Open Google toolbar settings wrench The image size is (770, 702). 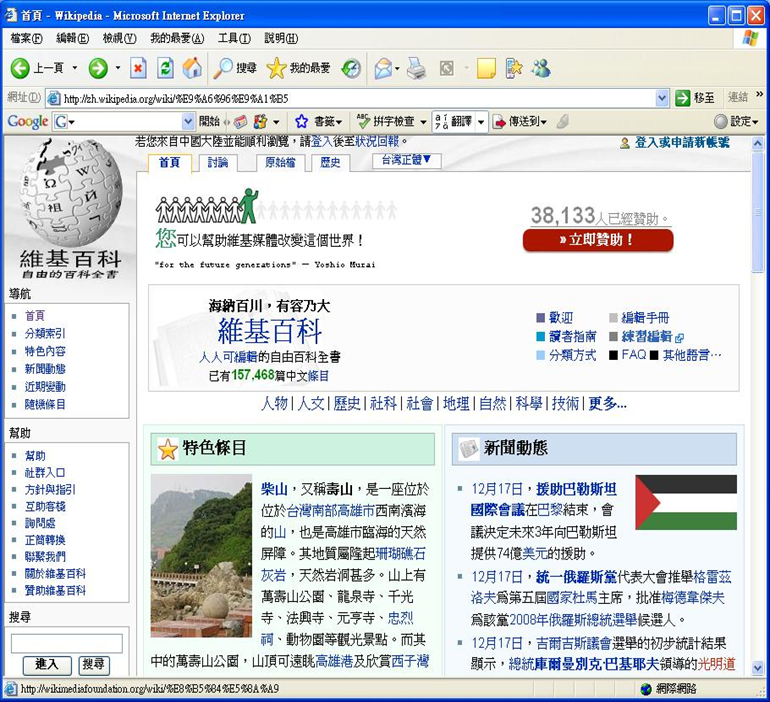tap(720, 121)
